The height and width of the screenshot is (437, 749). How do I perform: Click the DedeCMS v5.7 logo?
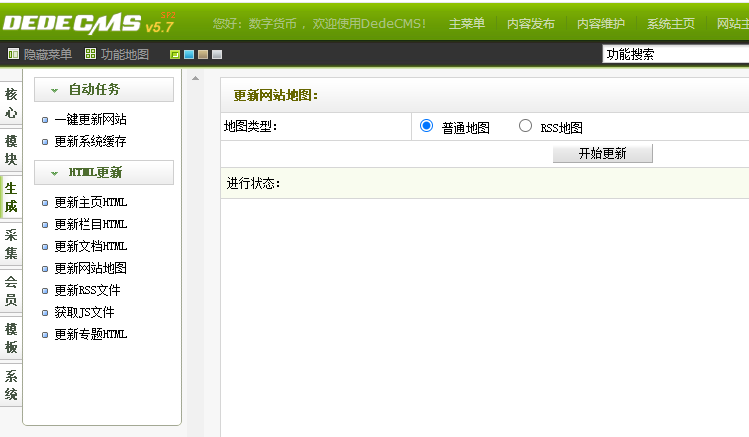pos(89,22)
